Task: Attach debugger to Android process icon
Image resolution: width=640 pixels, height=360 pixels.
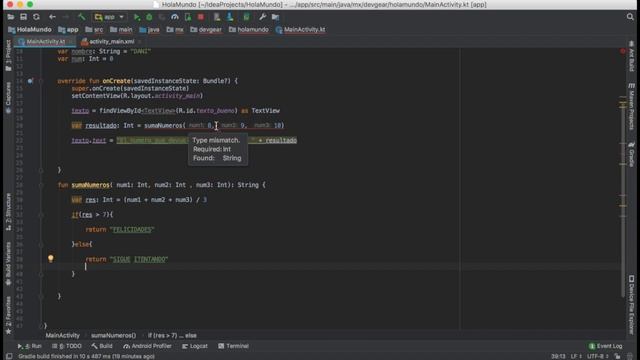Action: tap(188, 17)
